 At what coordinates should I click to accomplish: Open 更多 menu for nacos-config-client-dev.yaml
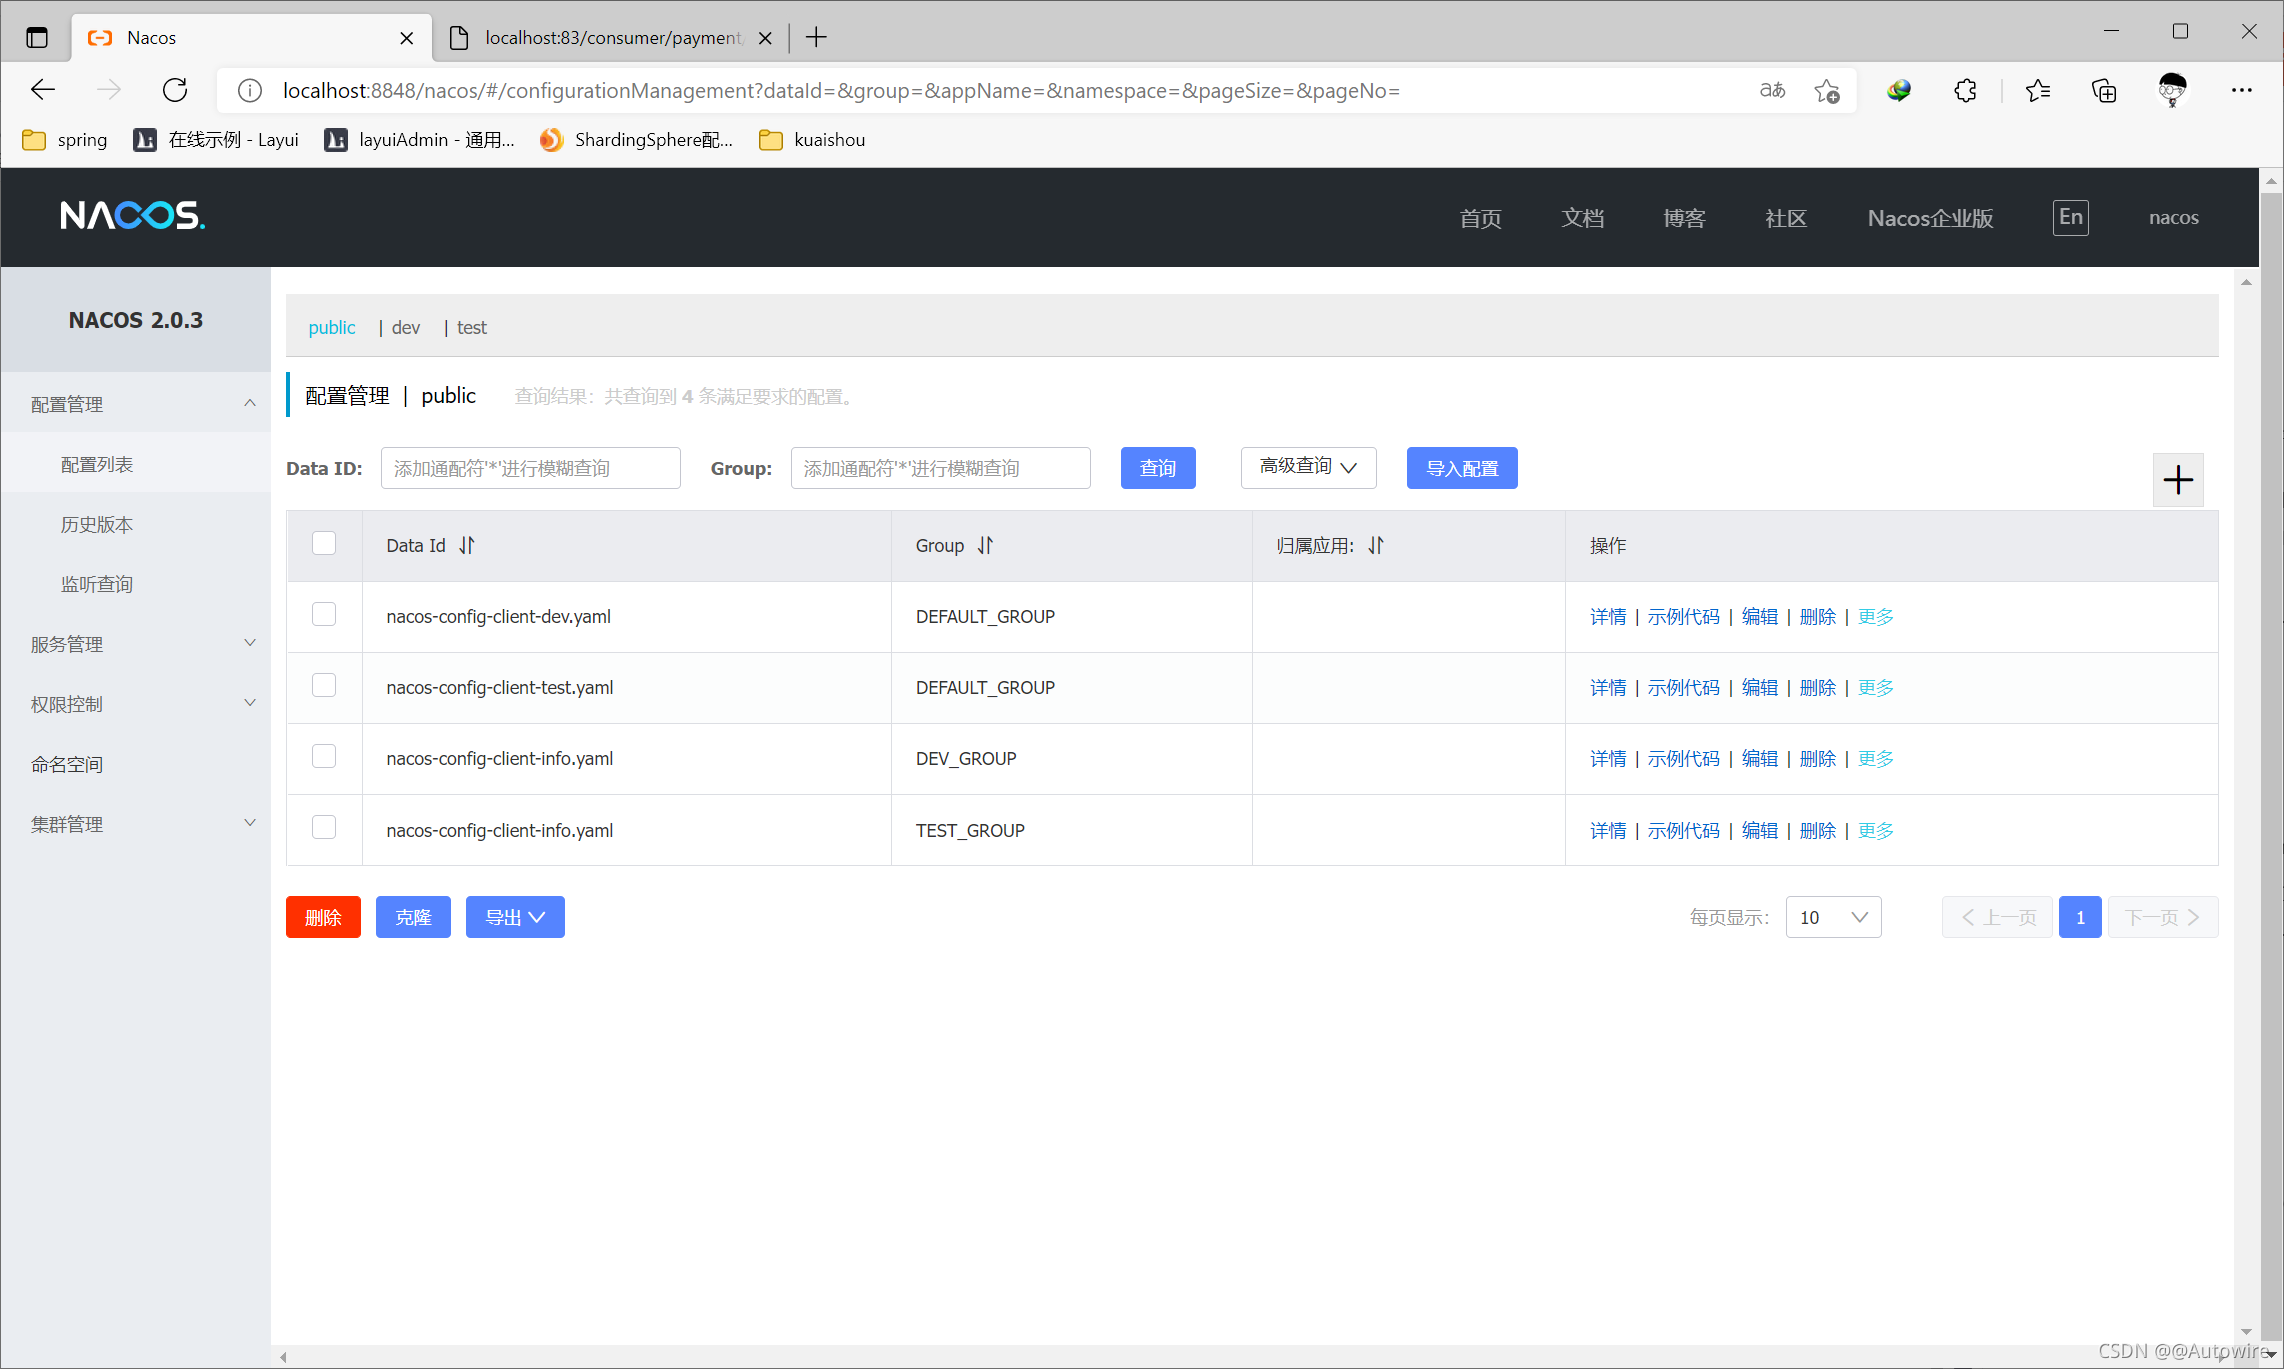(1876, 617)
